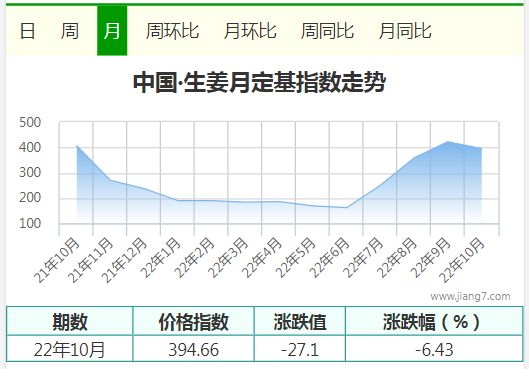Switch to 月环比 tab

tap(250, 31)
